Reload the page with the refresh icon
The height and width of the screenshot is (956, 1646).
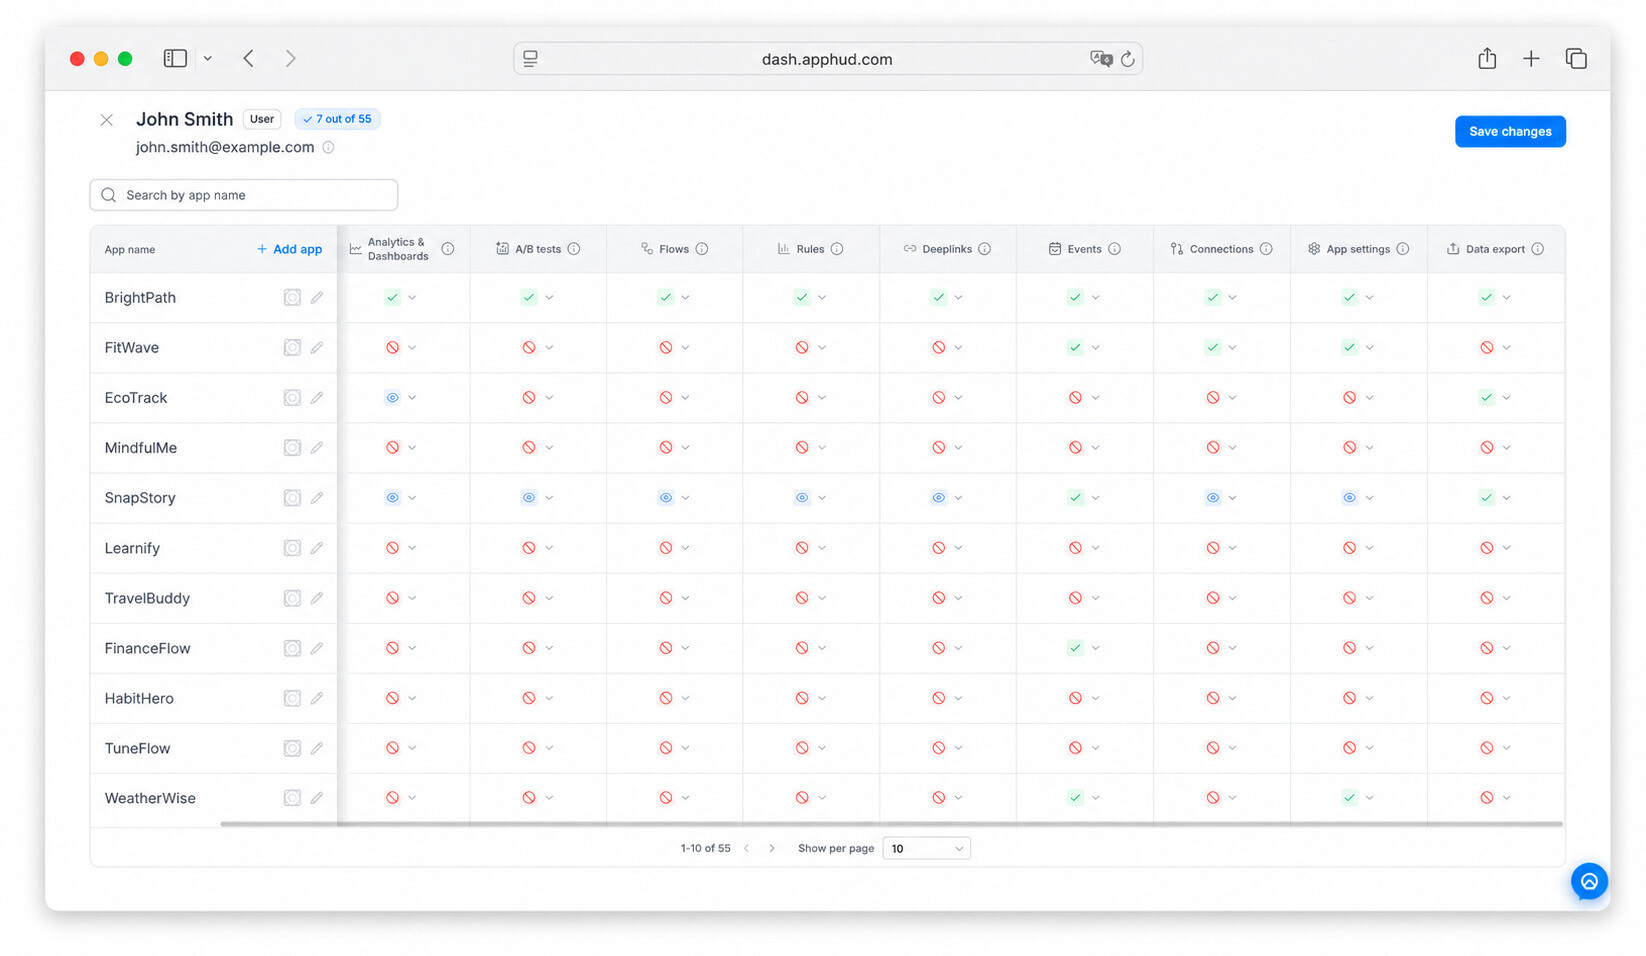point(1128,59)
